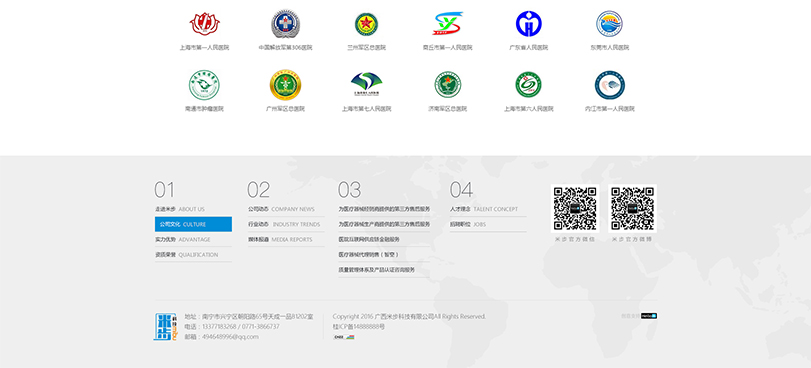Image resolution: width=811 pixels, height=368 pixels.
Task: Click the 上海市第六人民医院 label
Action: point(529,109)
